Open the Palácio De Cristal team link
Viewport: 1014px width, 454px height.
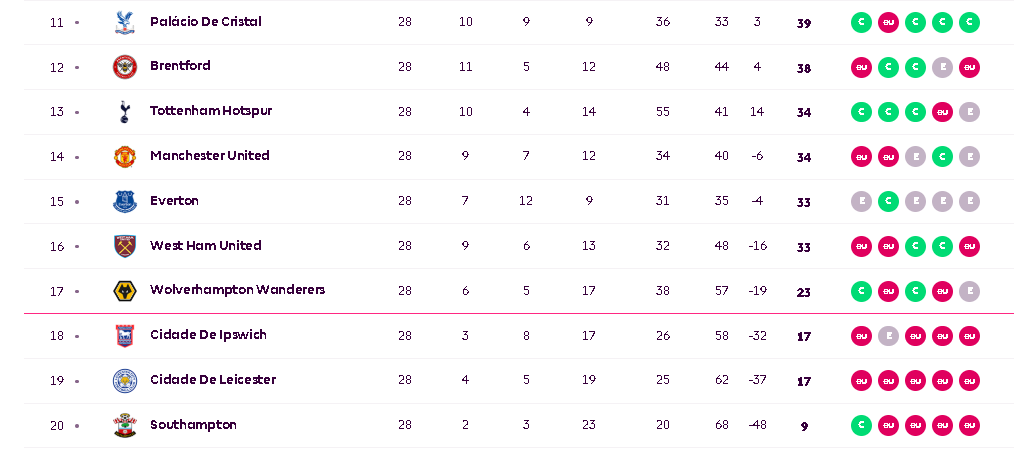(x=205, y=21)
